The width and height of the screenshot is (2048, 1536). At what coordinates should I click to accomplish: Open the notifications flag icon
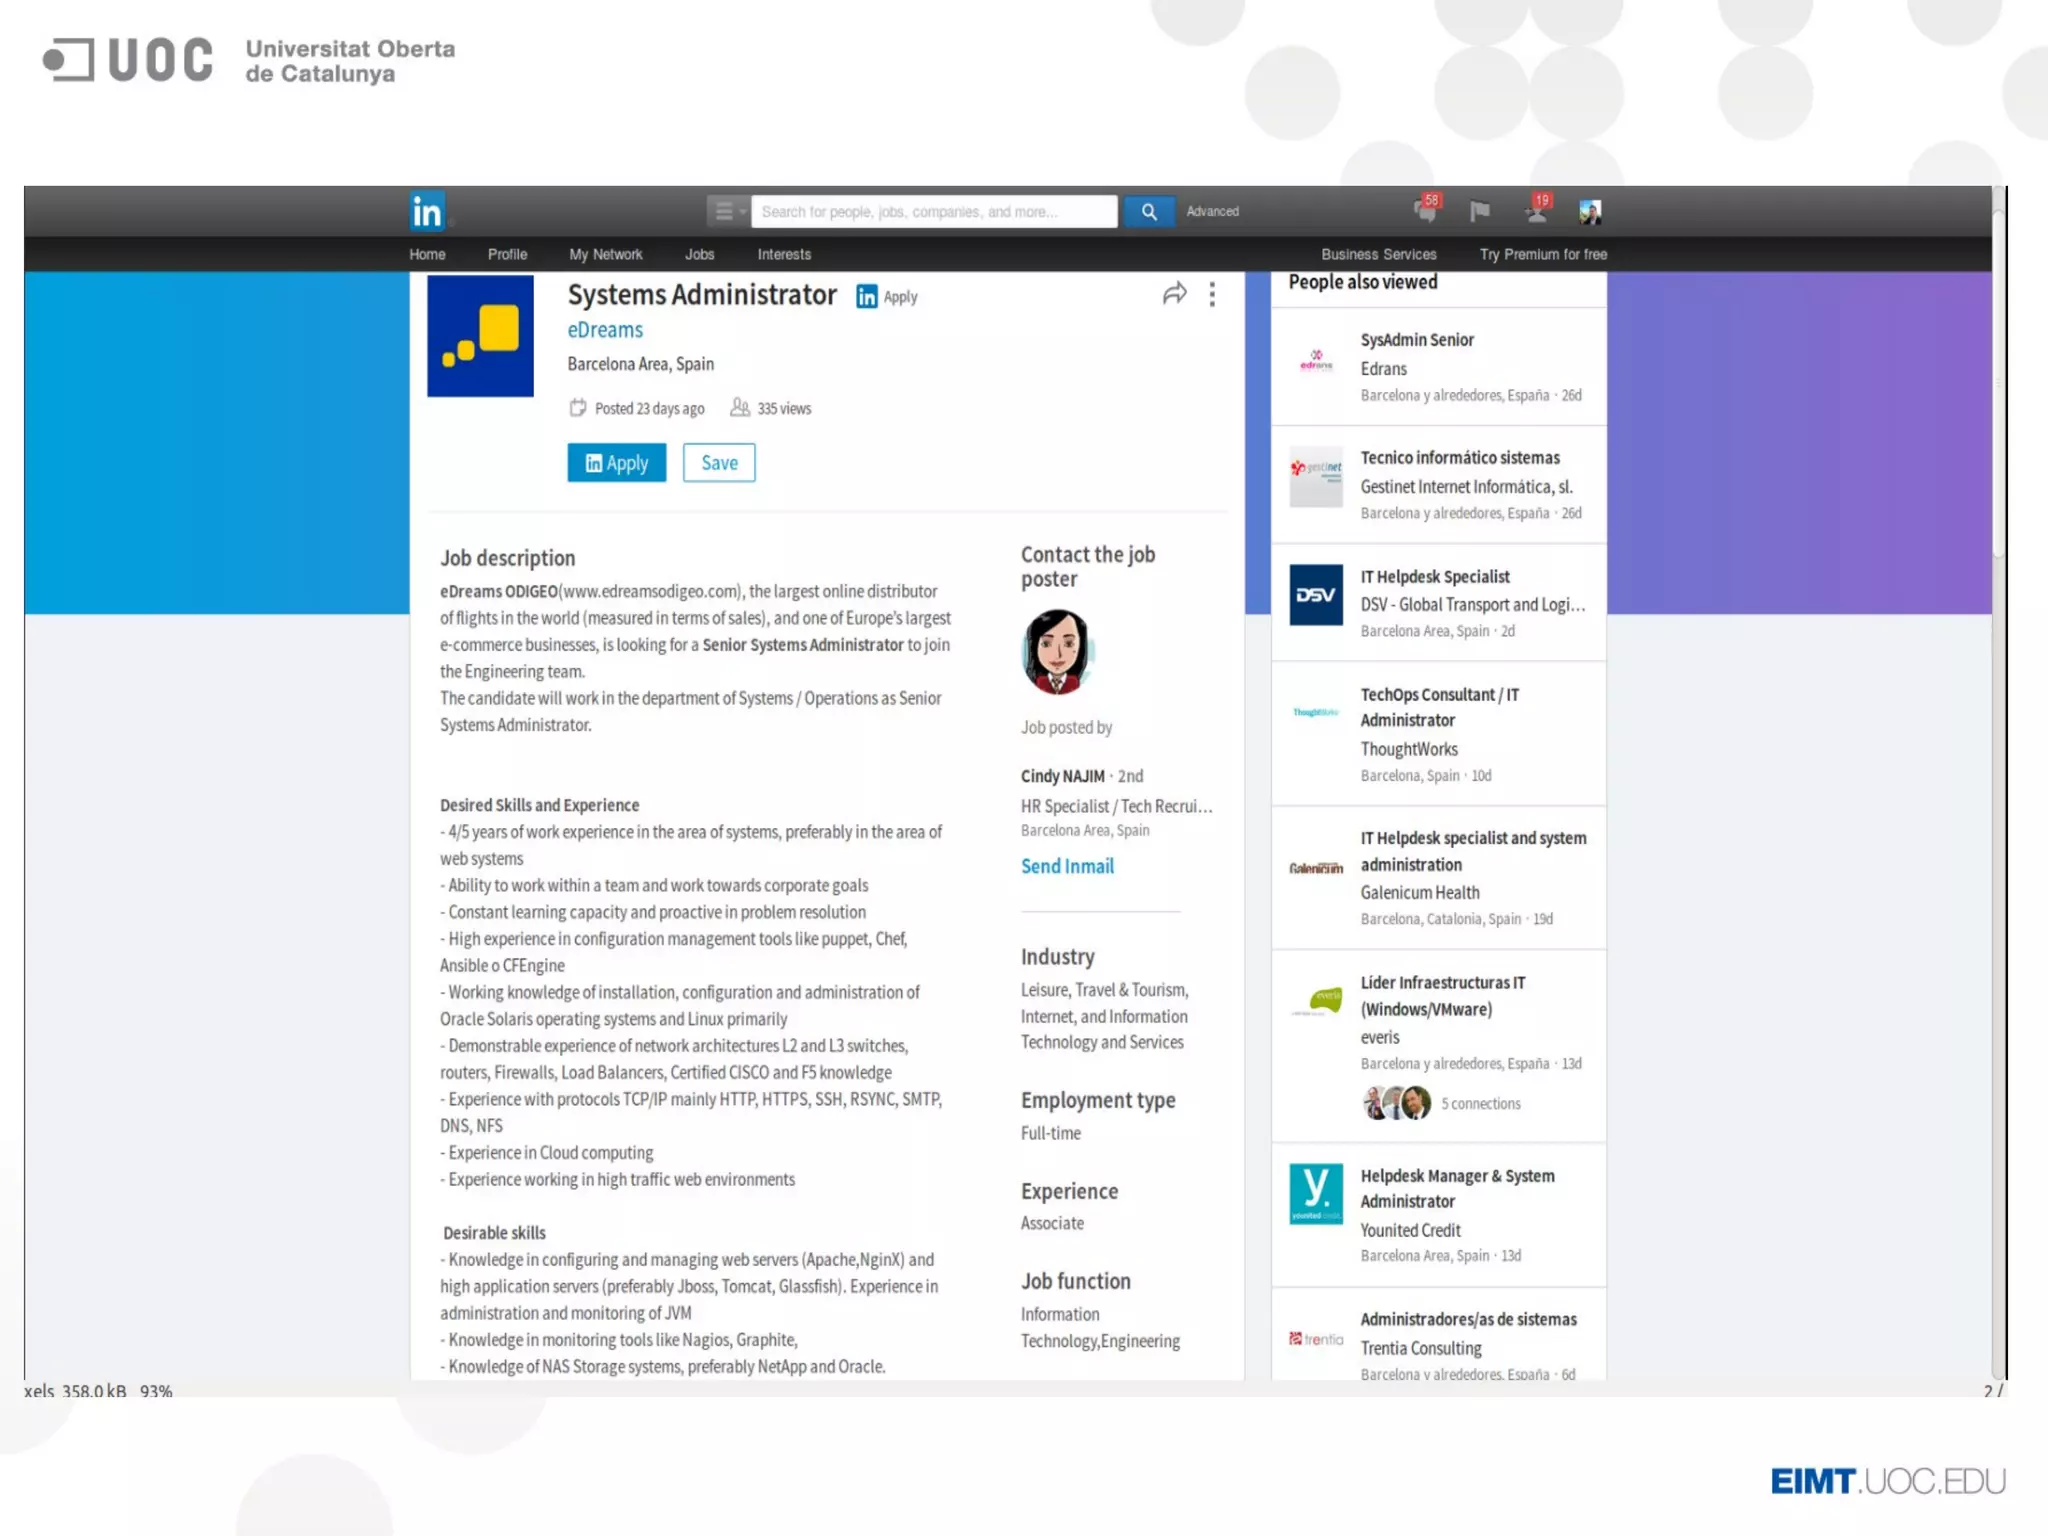tap(1480, 211)
